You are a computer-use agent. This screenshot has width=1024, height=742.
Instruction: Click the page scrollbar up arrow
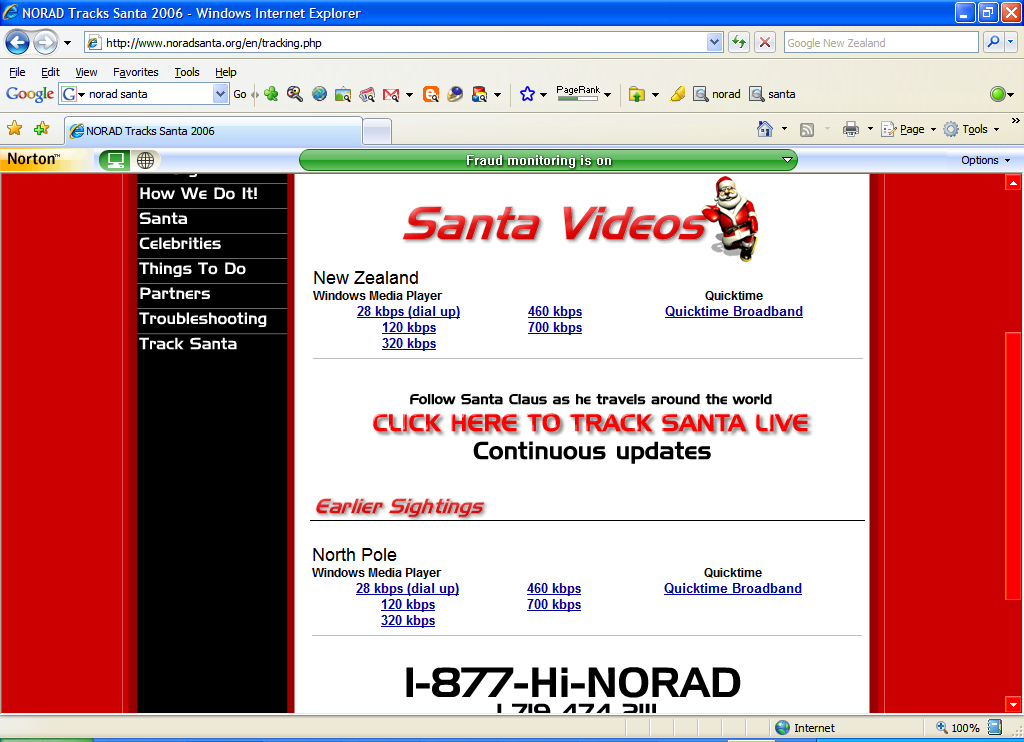[x=1013, y=182]
